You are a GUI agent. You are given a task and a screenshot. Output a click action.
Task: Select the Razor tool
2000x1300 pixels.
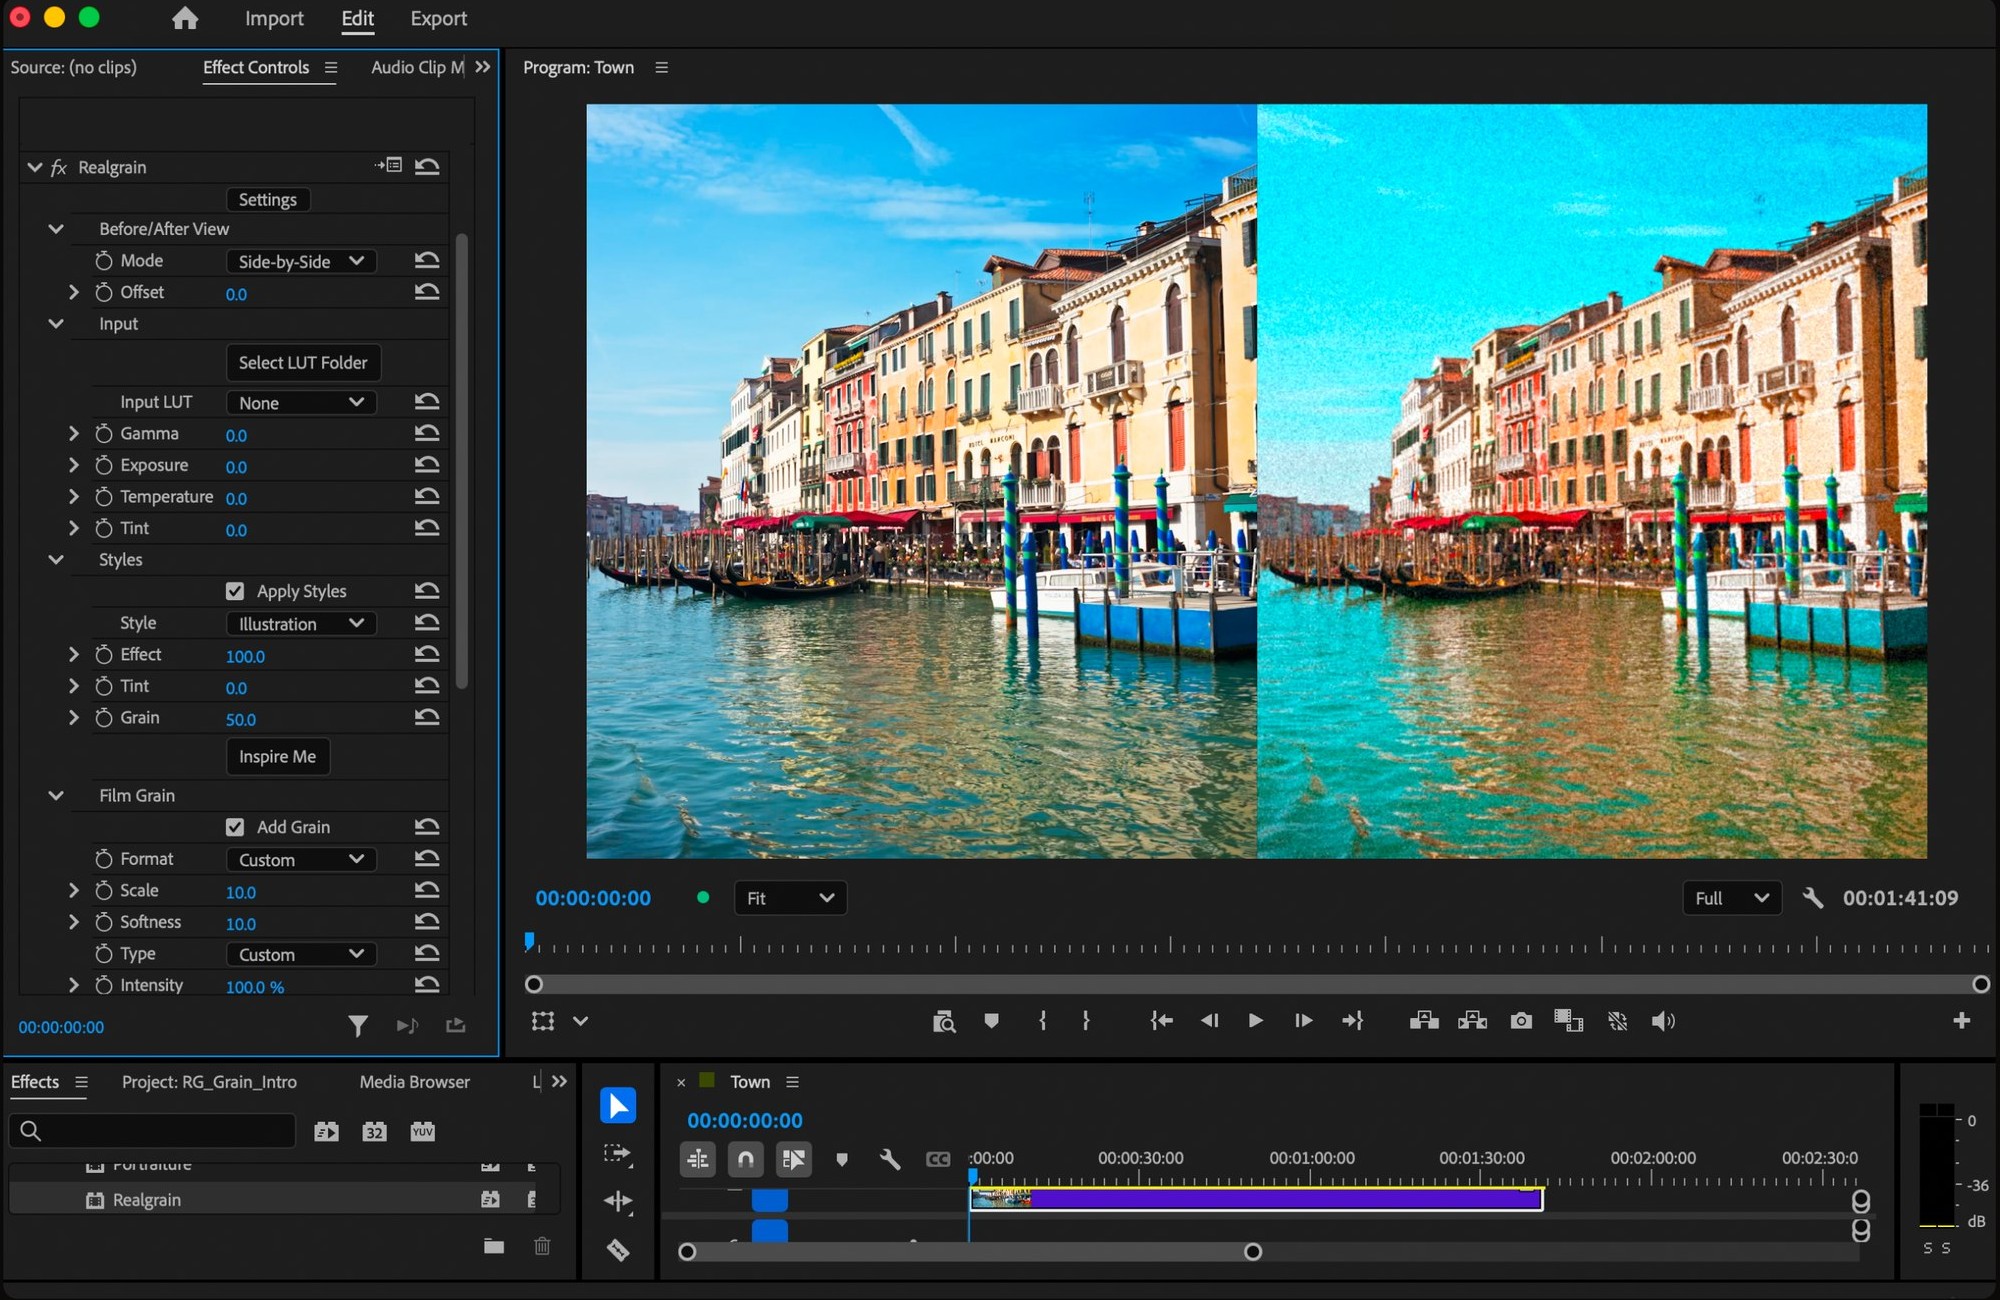pyautogui.click(x=618, y=1249)
